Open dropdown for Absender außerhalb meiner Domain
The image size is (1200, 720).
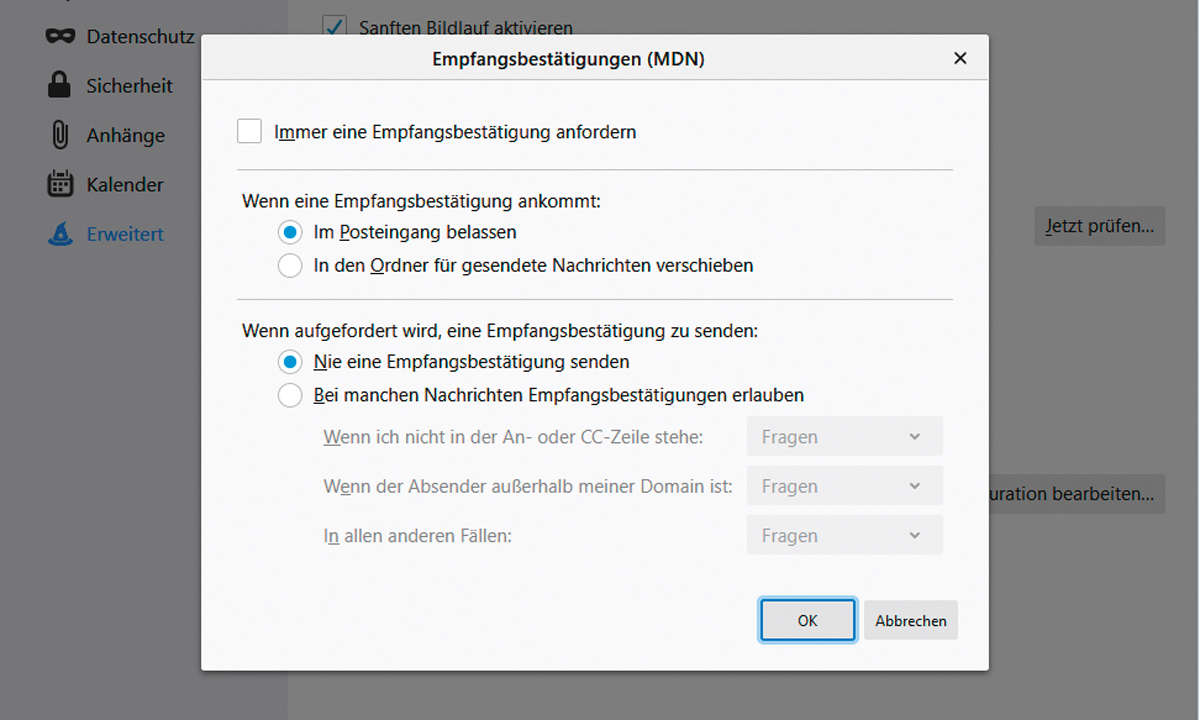tap(844, 486)
